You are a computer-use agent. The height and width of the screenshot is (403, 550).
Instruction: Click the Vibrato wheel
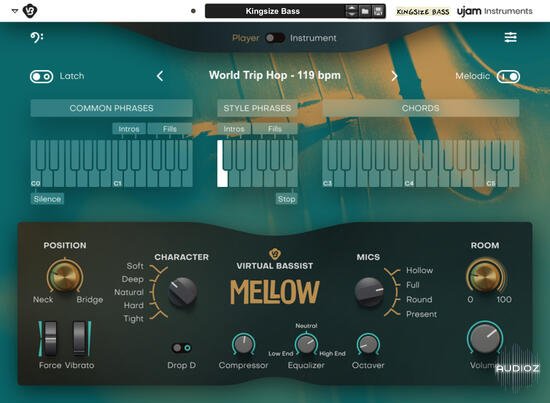coord(79,338)
